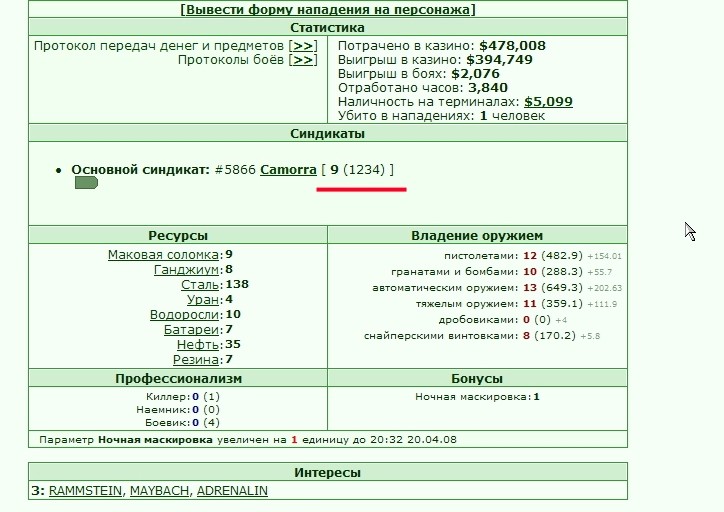Viewport: 724px width, 512px height.
Task: Open battle protocols [>>] link
Action: click(x=303, y=60)
